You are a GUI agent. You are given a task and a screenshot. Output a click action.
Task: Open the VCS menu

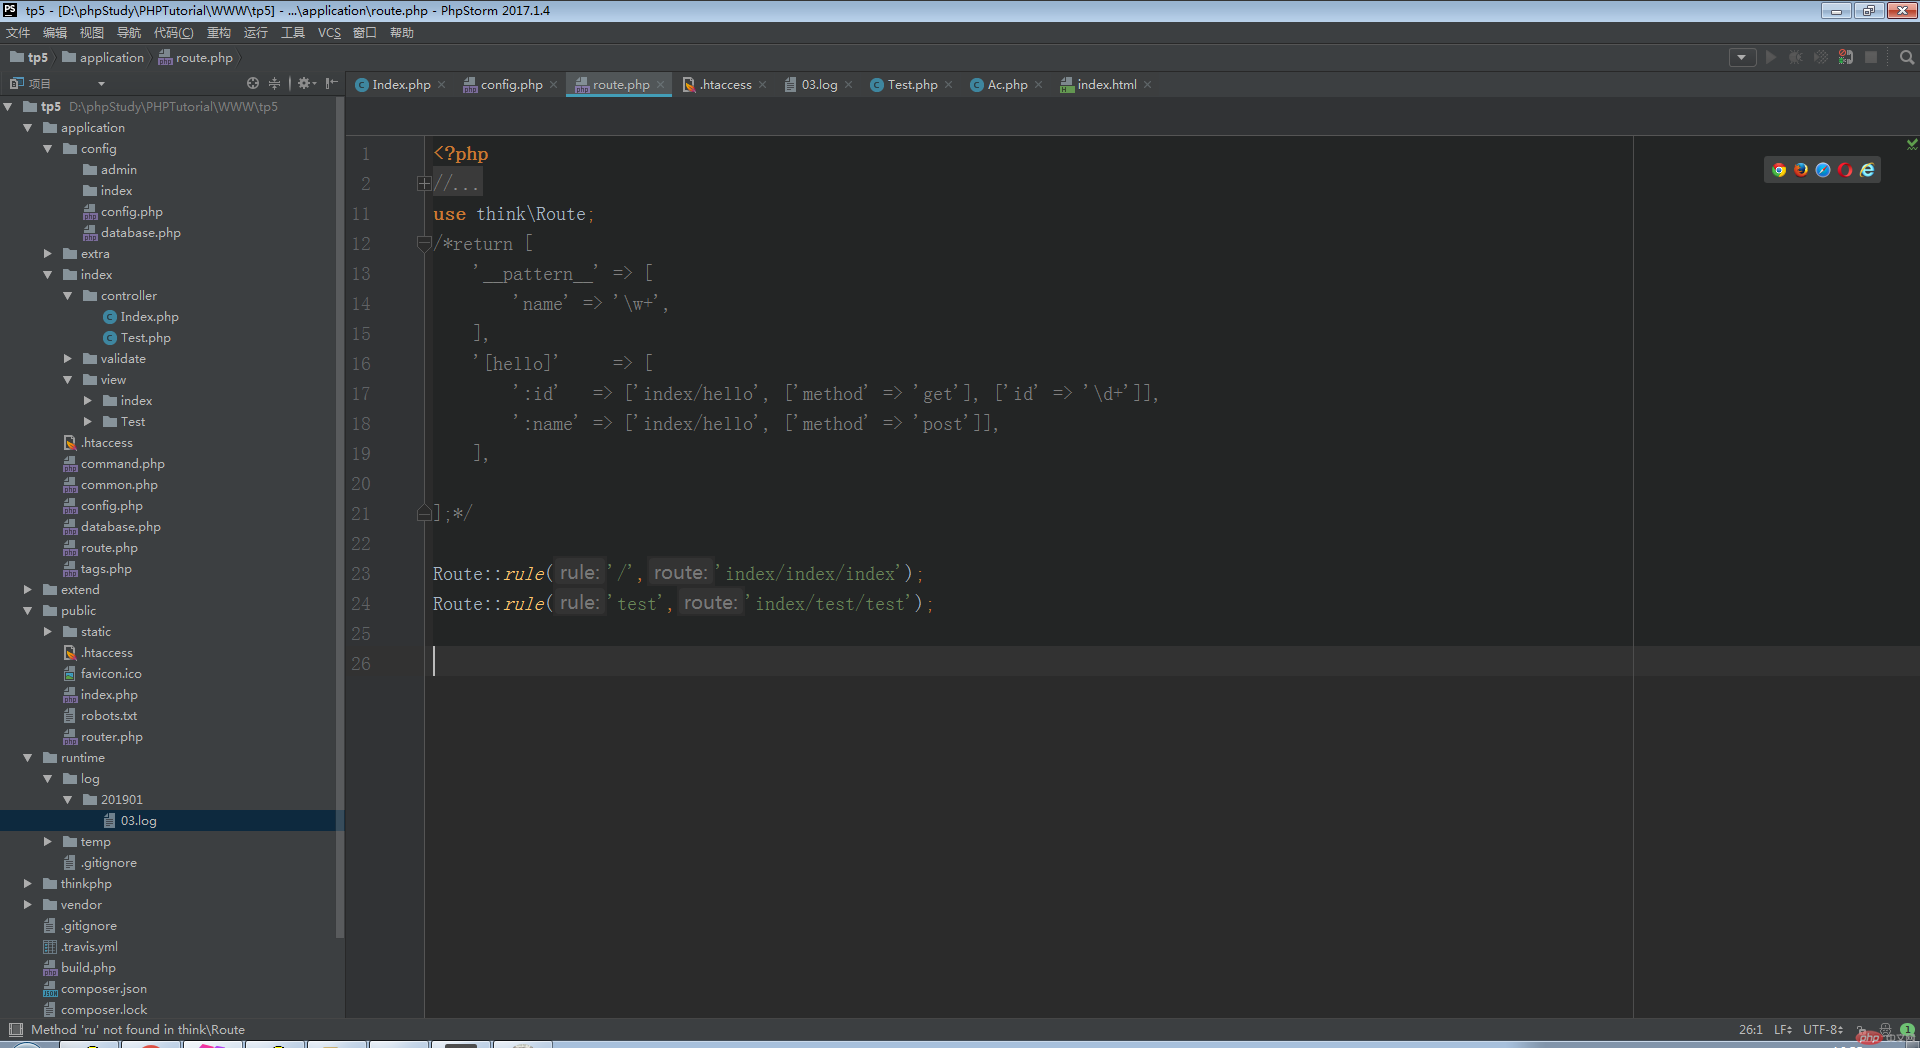(329, 33)
